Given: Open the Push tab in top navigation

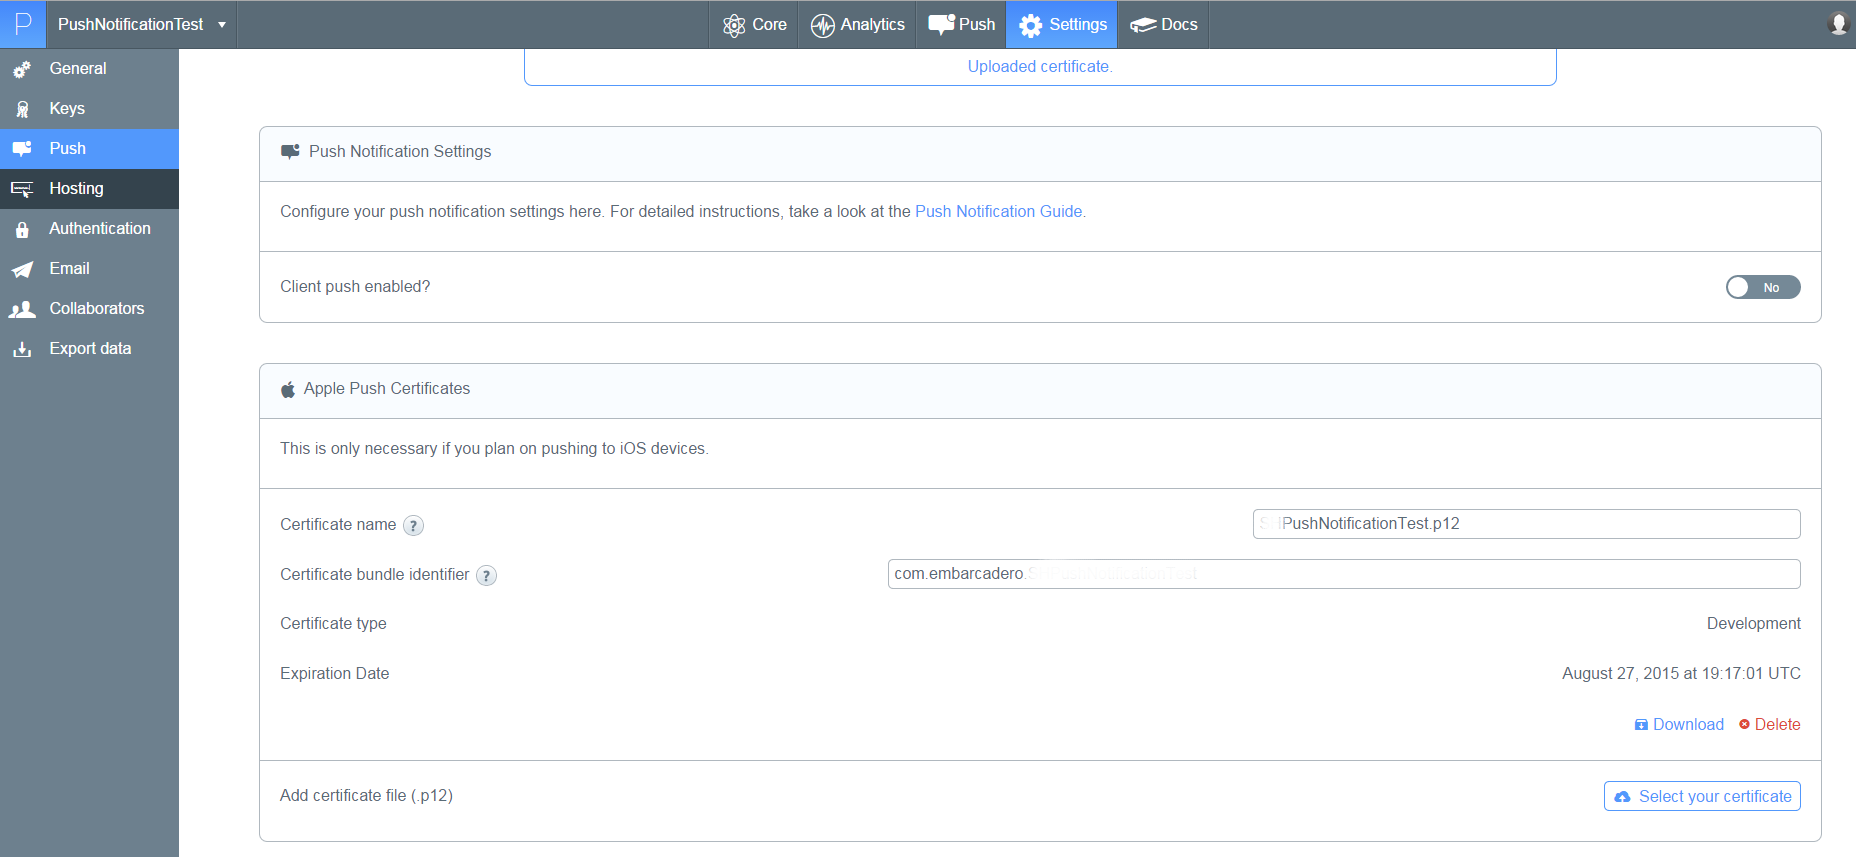Looking at the screenshot, I should [x=962, y=24].
